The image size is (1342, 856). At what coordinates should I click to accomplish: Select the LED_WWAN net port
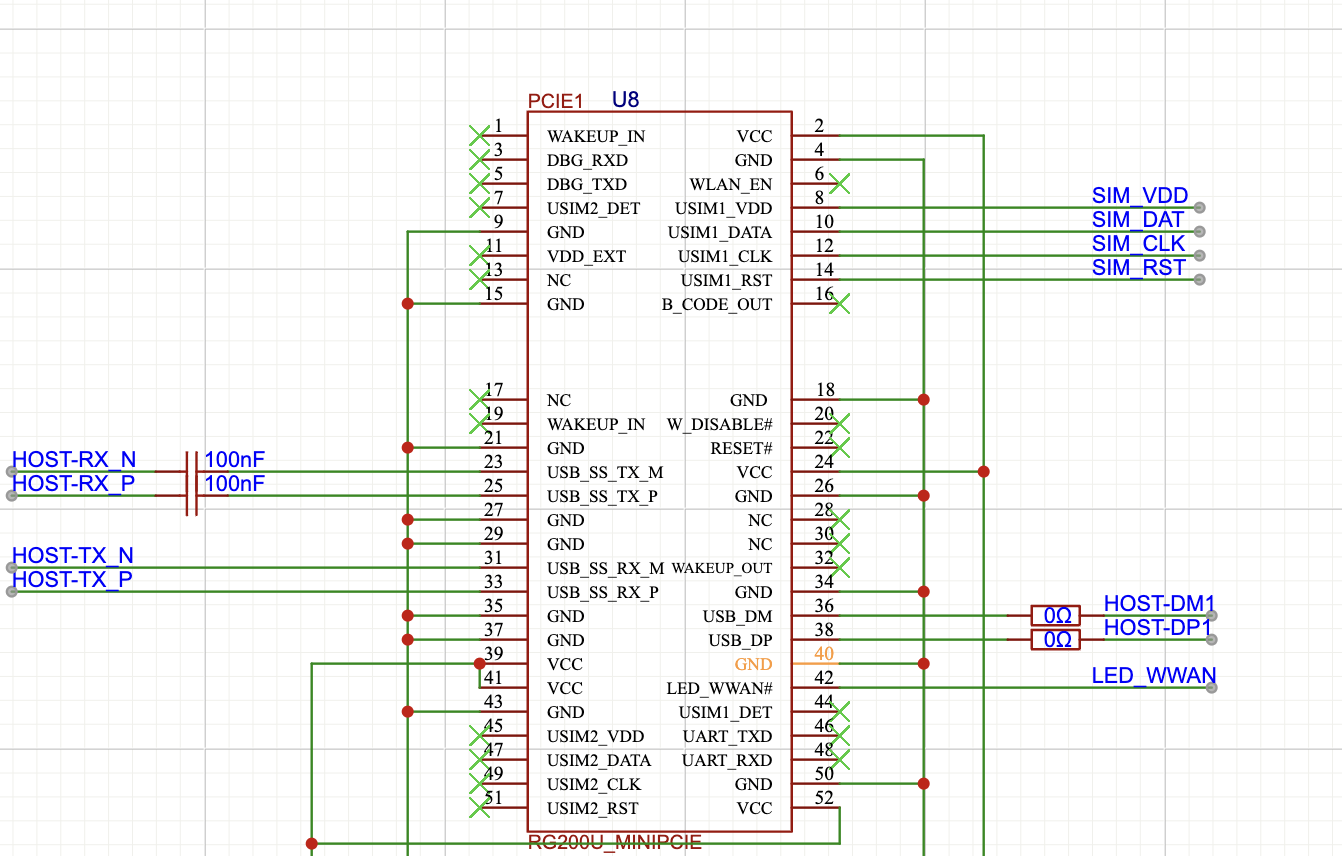point(1152,677)
